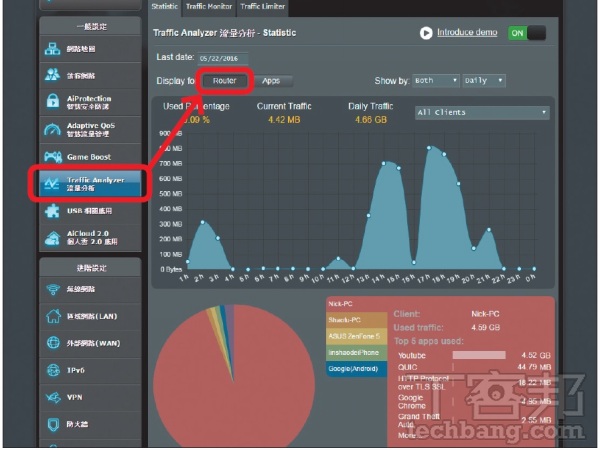The height and width of the screenshot is (450, 600).
Task: Click the USB application puzzle icon
Action: [52, 211]
